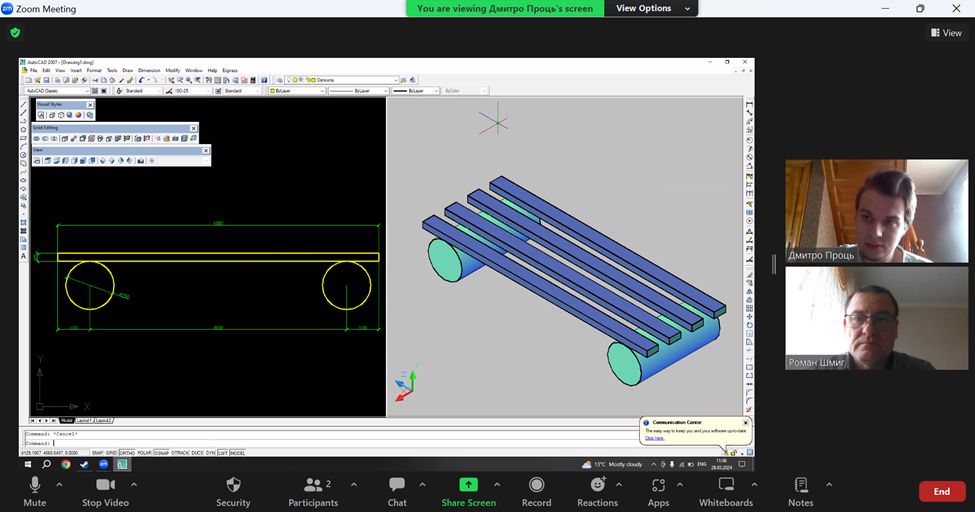
Task: Mute the microphone in Zoom
Action: point(35,486)
